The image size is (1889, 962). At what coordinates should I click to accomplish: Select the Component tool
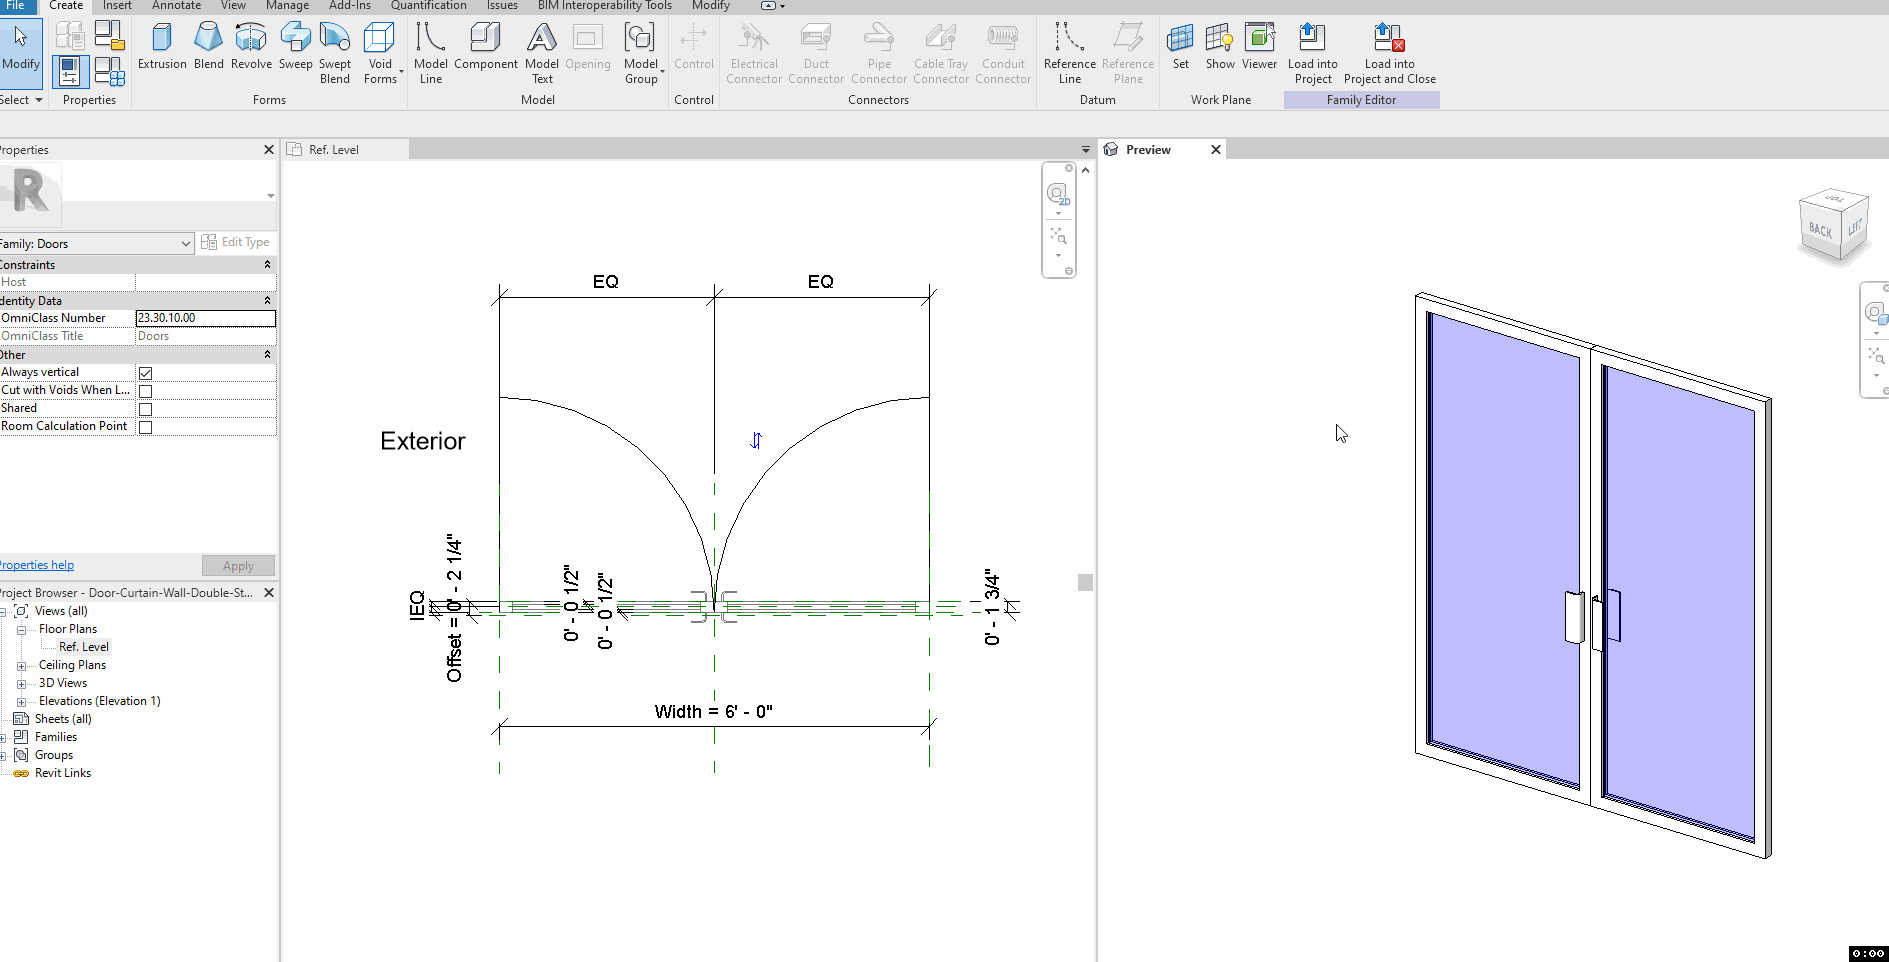pos(486,47)
